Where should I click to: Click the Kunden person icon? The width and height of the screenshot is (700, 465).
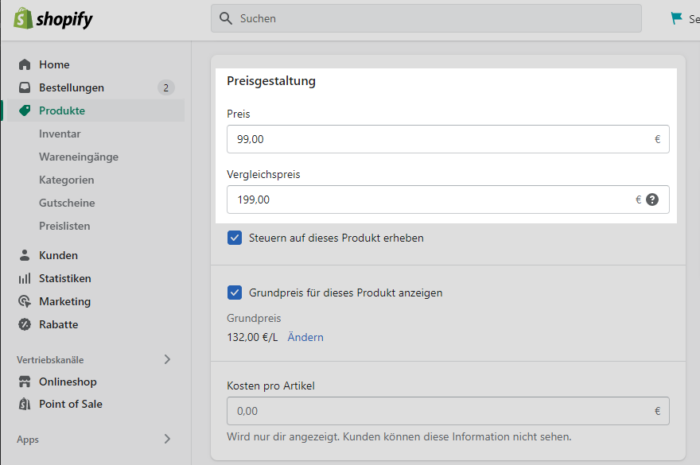pos(25,255)
